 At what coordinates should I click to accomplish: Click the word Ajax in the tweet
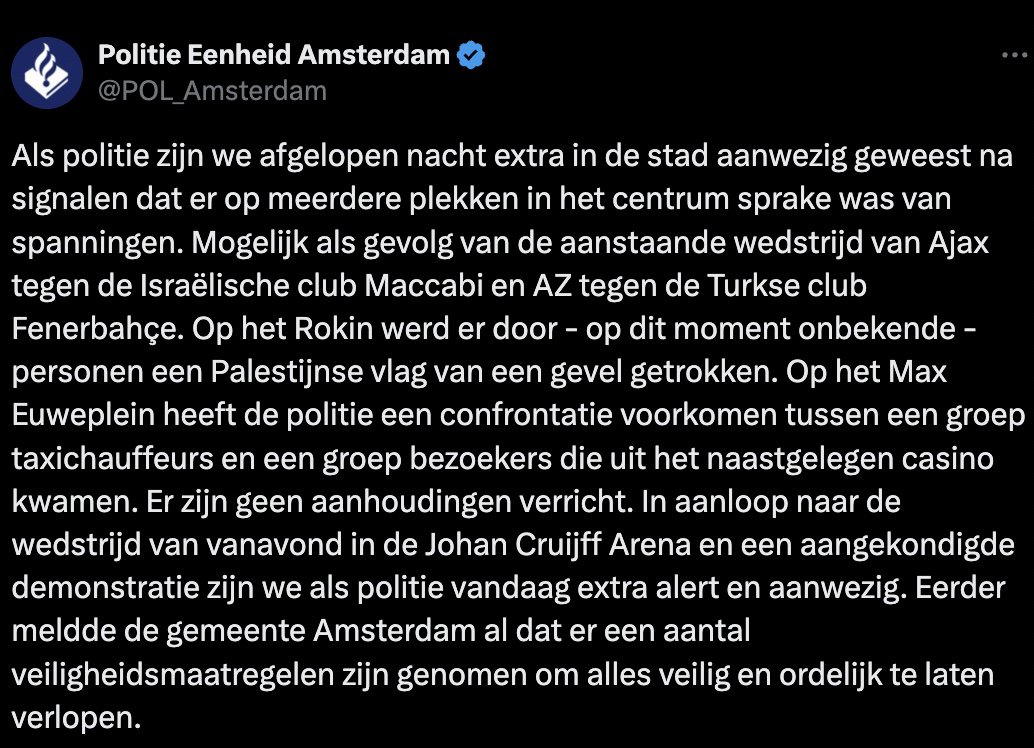[x=961, y=242]
